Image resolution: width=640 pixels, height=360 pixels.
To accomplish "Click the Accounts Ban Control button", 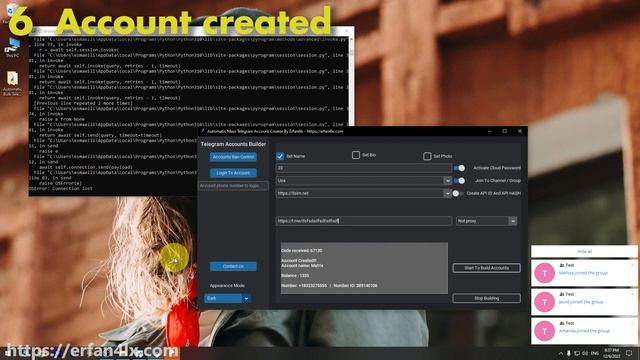I will (x=233, y=157).
